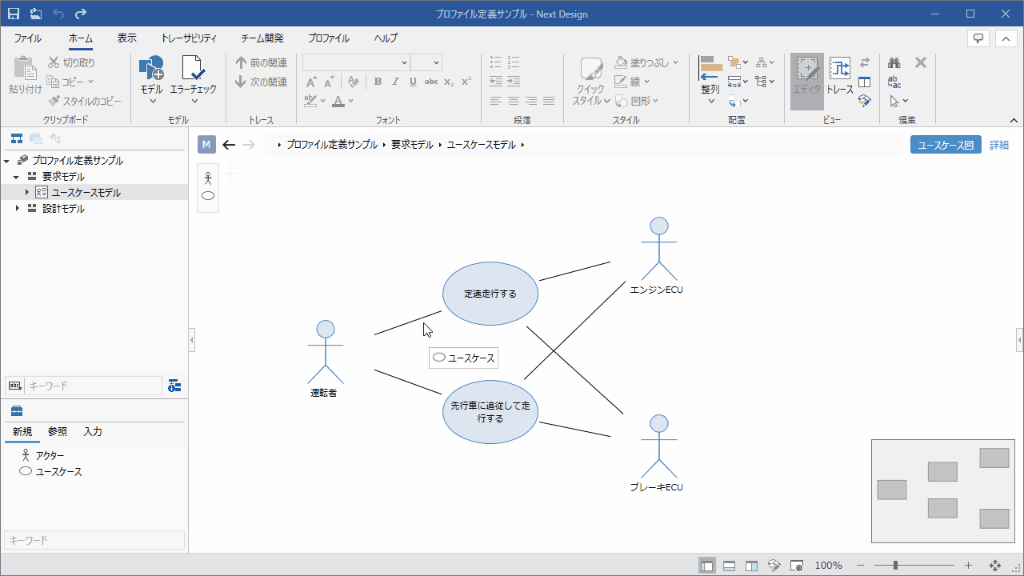The height and width of the screenshot is (576, 1024).
Task: Click the M model badge in breadcrumb bar
Action: [x=206, y=144]
